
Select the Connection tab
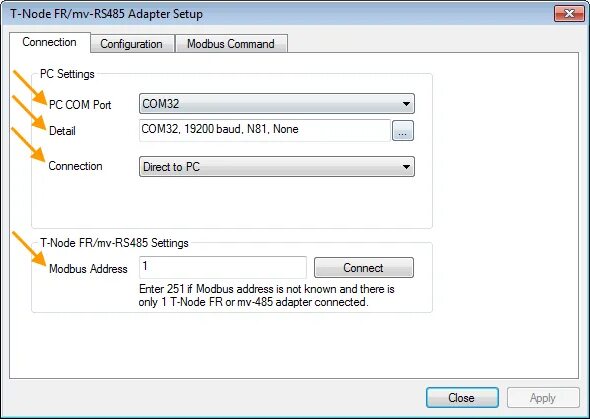click(x=50, y=42)
